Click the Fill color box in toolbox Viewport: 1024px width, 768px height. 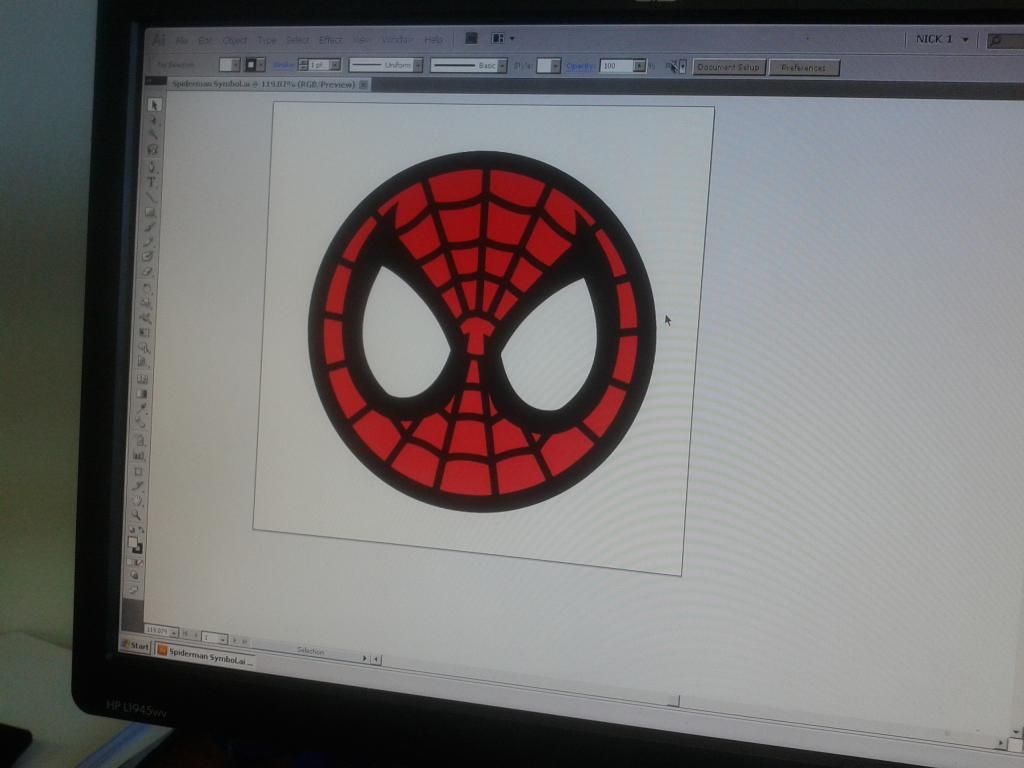click(x=133, y=542)
